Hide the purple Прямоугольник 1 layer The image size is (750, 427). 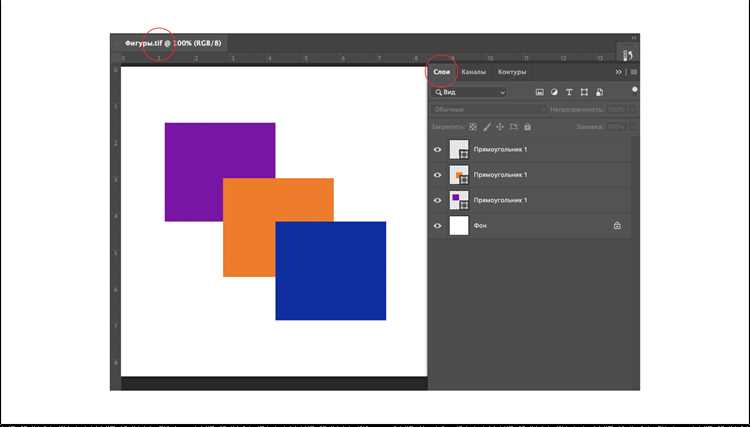coord(438,200)
